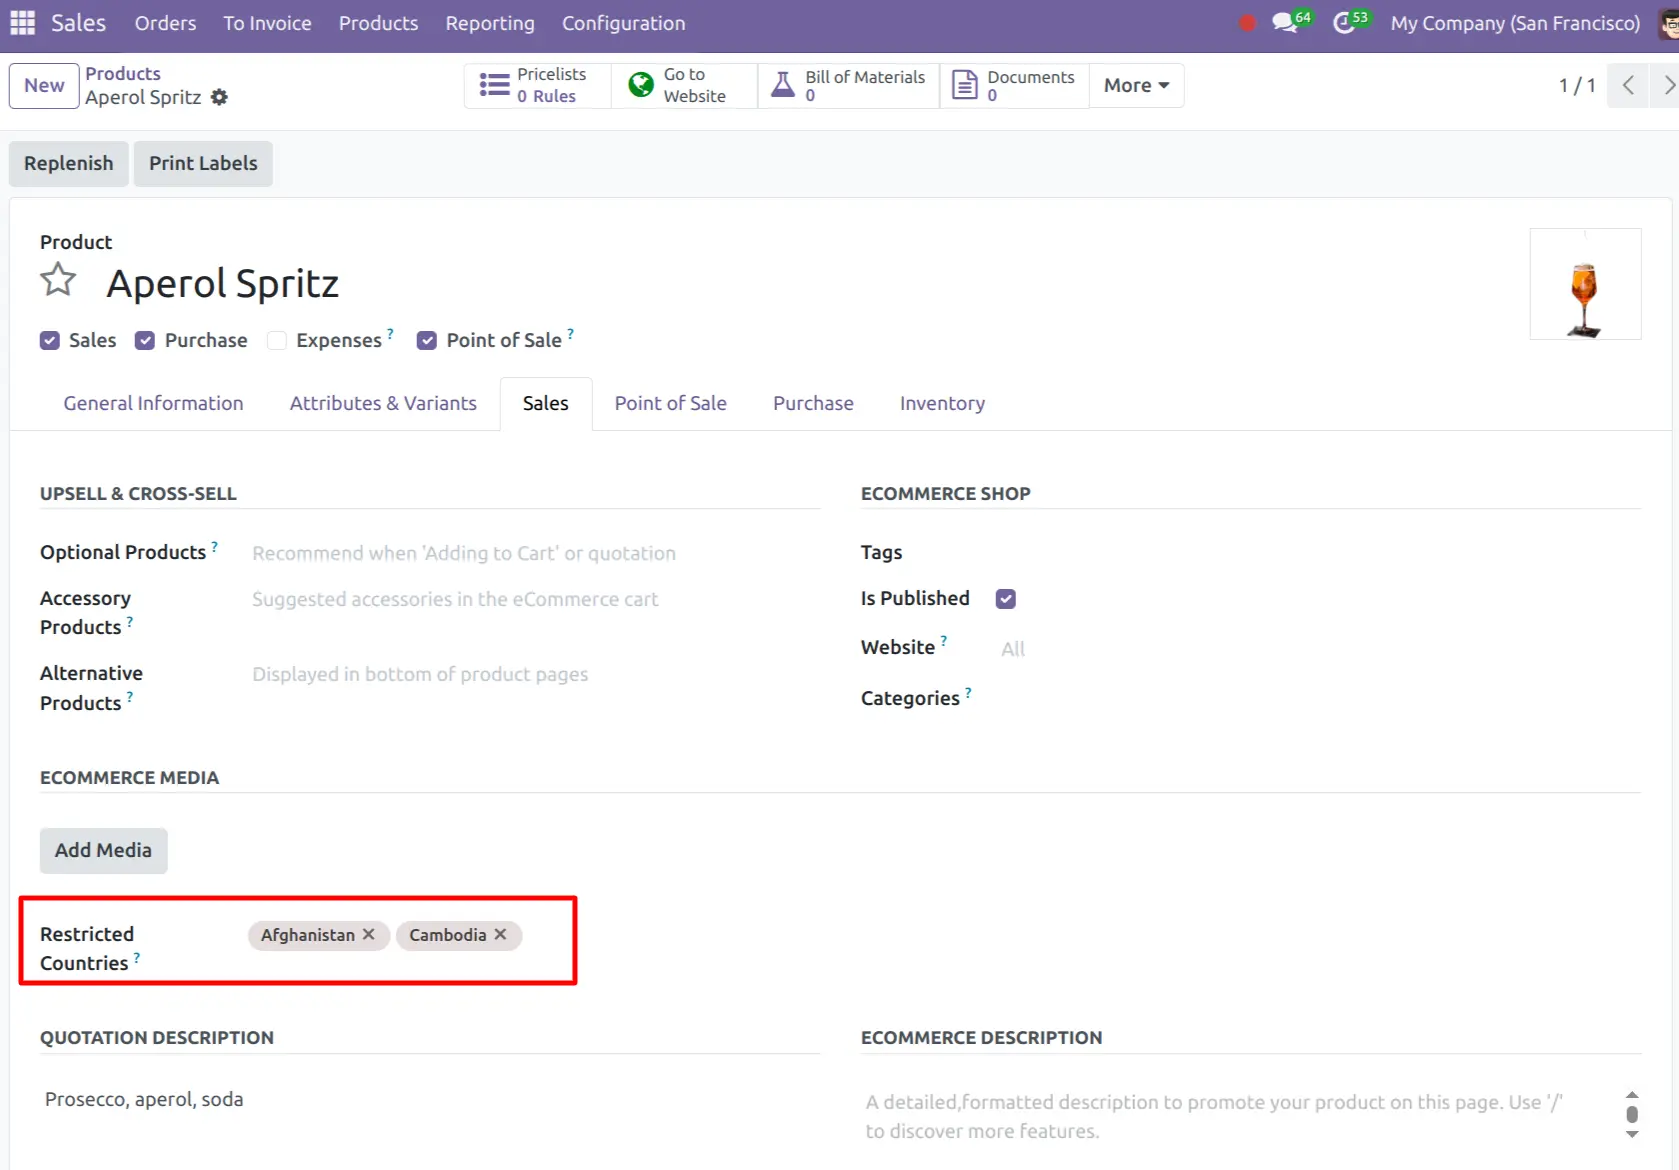Remove the Cambodia country tag
Viewport: 1679px width, 1170px height.
click(x=501, y=934)
